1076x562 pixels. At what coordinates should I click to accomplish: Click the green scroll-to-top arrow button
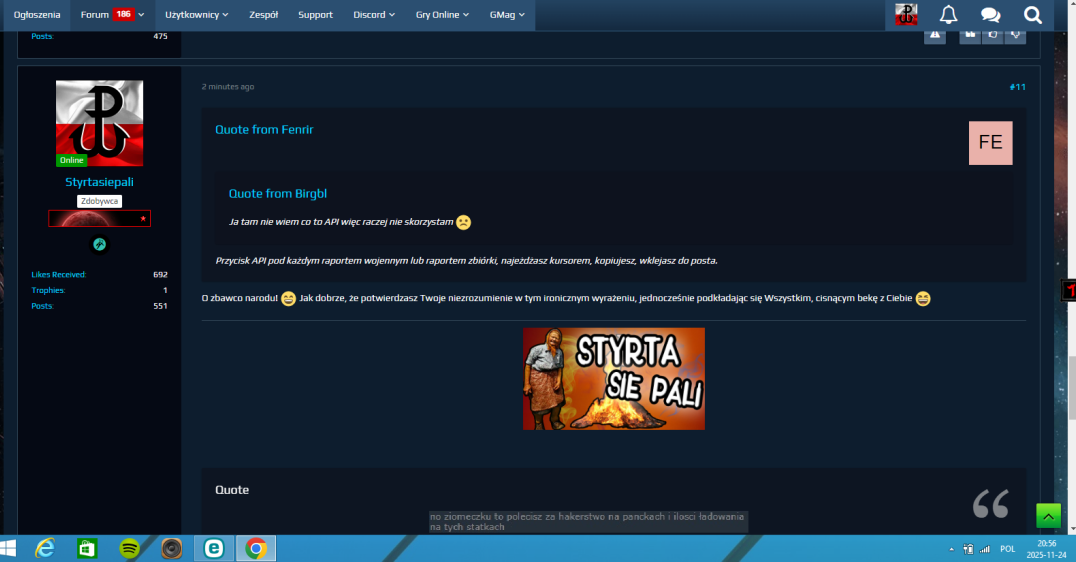point(1049,515)
